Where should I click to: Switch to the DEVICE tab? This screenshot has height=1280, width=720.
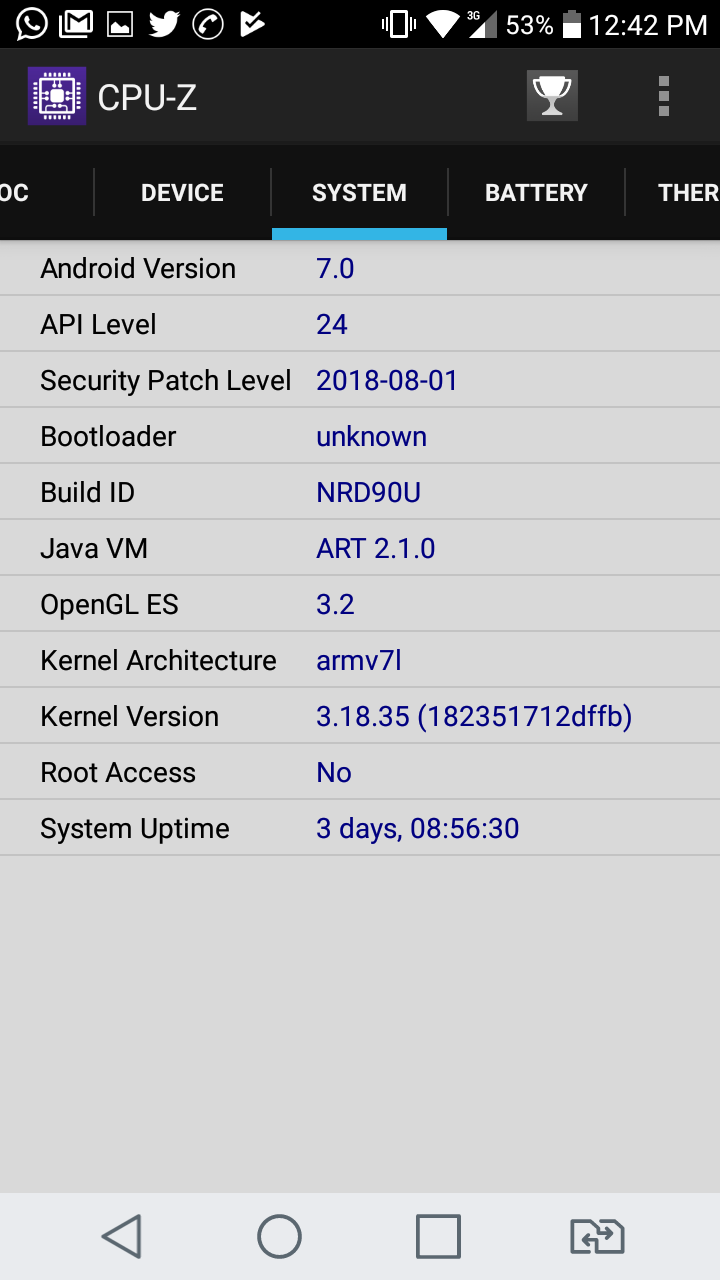182,193
